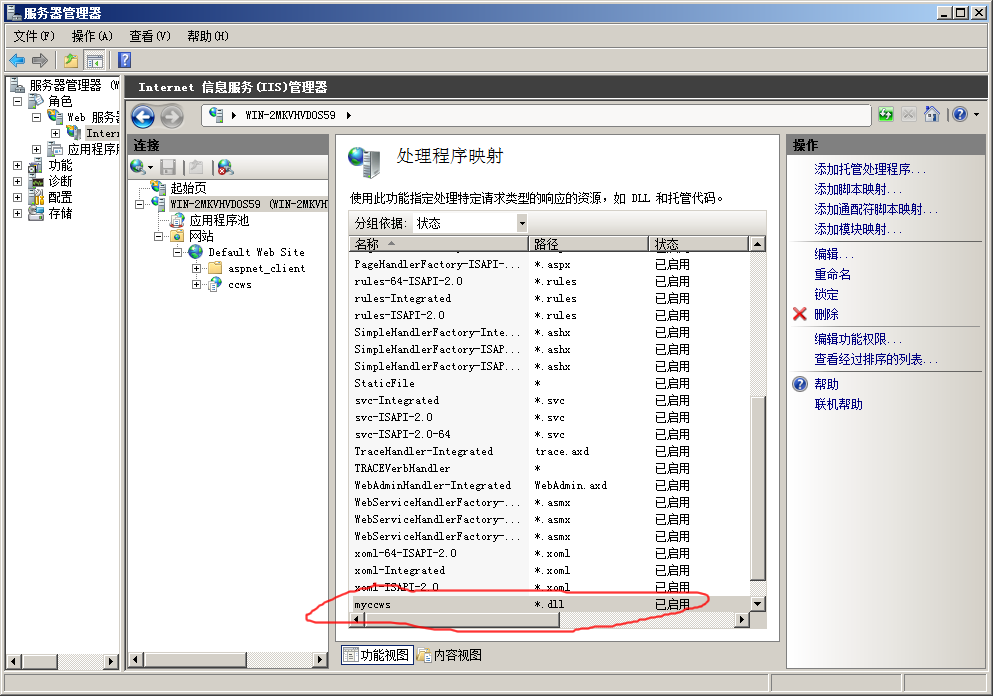
Task: Click the refresh page icon in address bar
Action: click(x=886, y=115)
